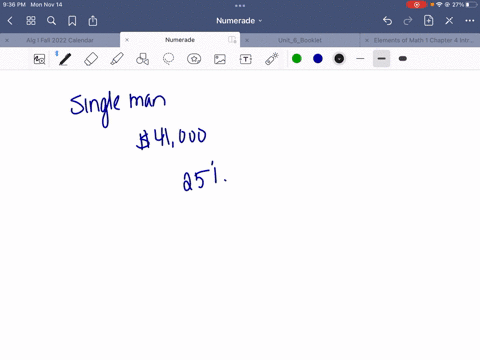The height and width of the screenshot is (360, 480).
Task: Redo the last action
Action: pos(408,21)
